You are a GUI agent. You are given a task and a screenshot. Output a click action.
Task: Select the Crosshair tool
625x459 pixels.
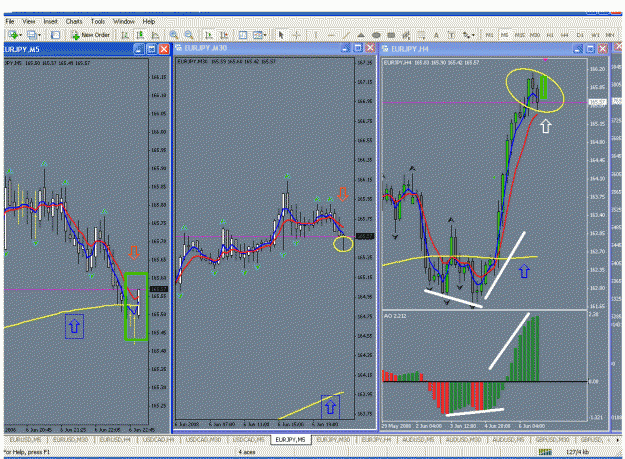tap(297, 35)
